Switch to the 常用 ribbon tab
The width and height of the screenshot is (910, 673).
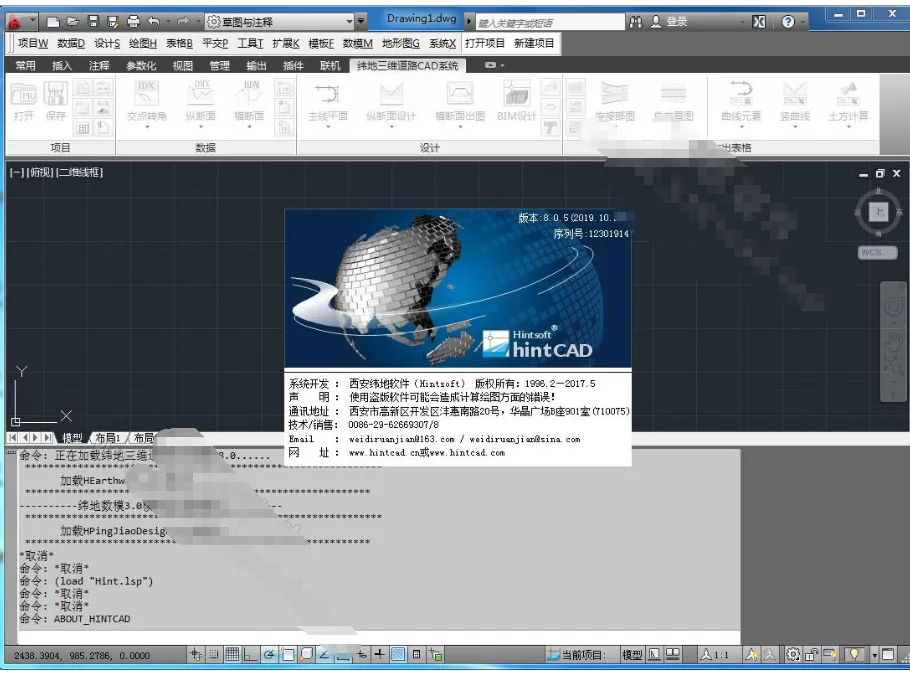[x=26, y=66]
